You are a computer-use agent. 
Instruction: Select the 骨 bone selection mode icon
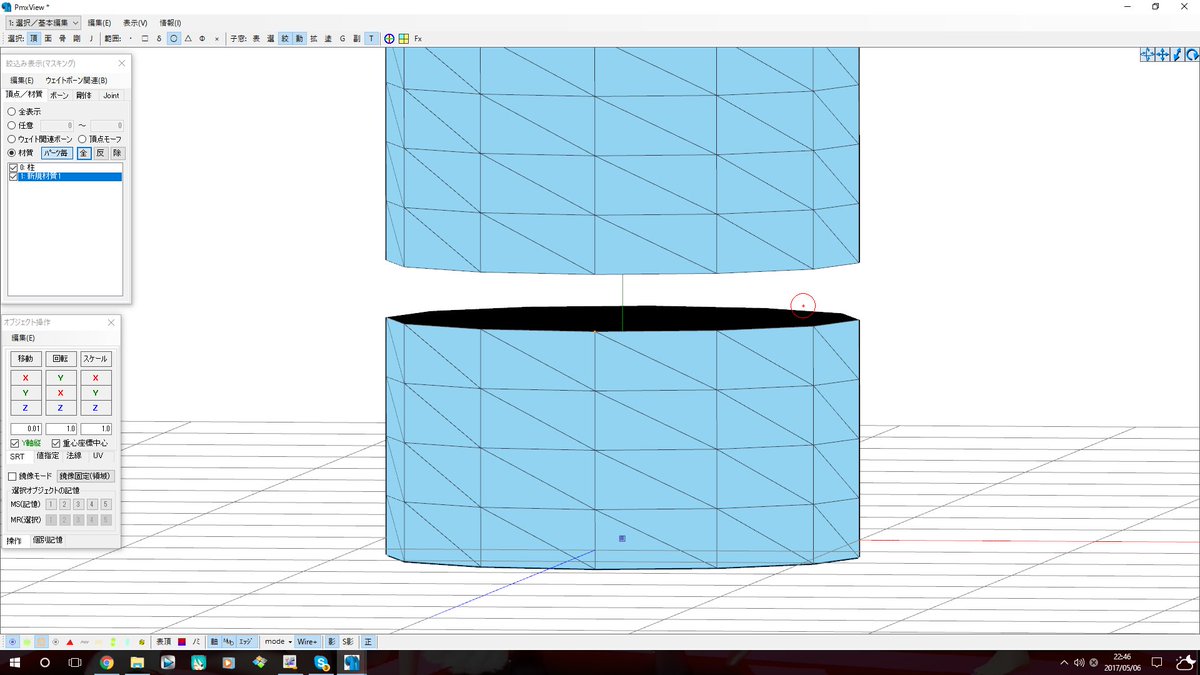(61, 38)
